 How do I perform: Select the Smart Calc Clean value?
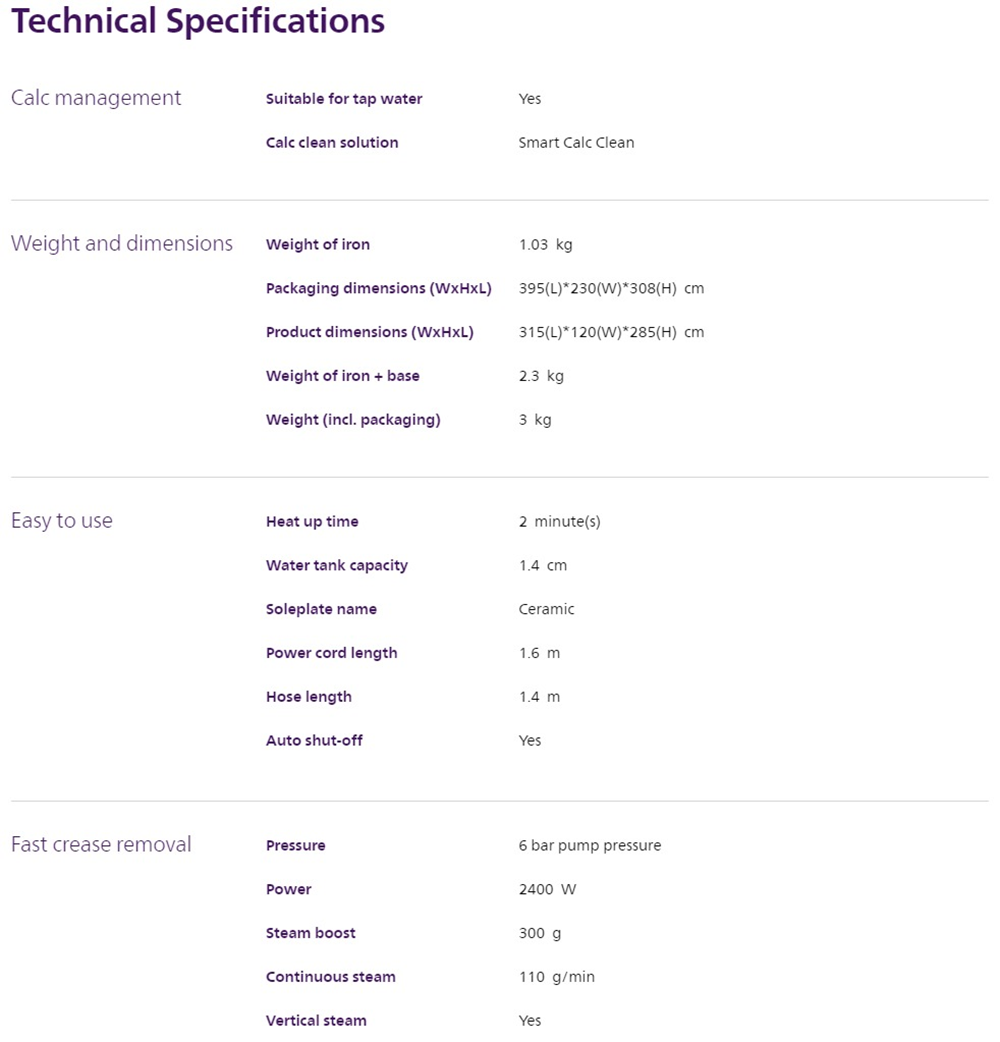click(x=576, y=143)
